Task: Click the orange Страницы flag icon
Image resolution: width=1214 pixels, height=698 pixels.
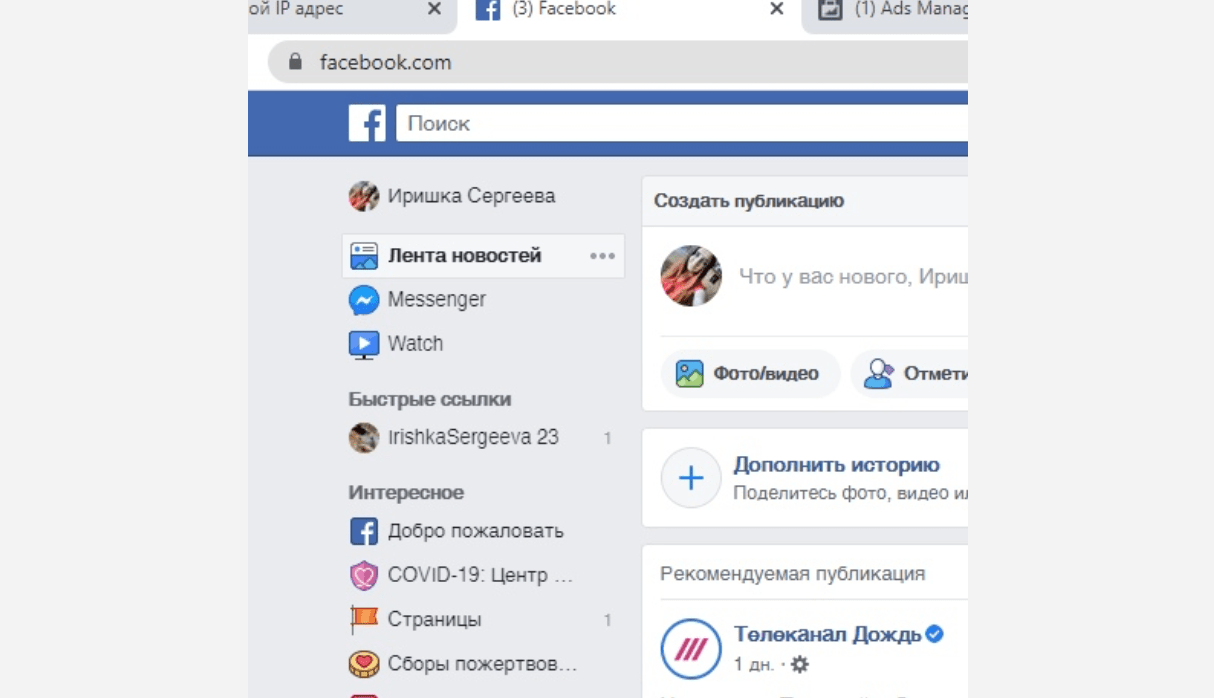Action: pos(364,620)
